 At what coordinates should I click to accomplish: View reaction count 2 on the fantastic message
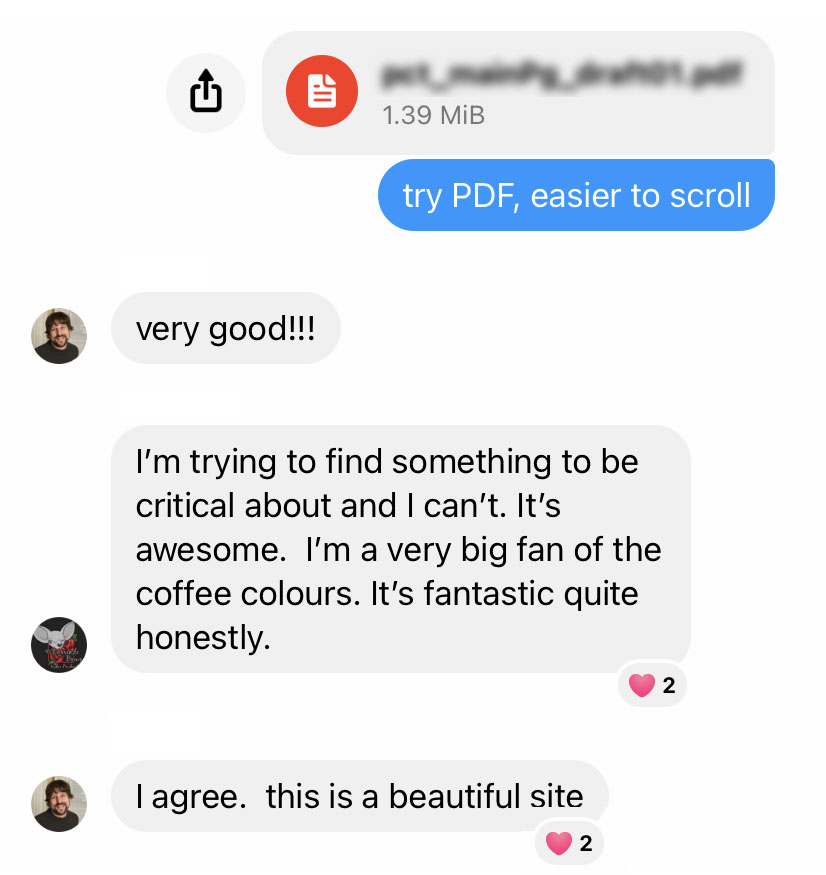pyautogui.click(x=669, y=685)
